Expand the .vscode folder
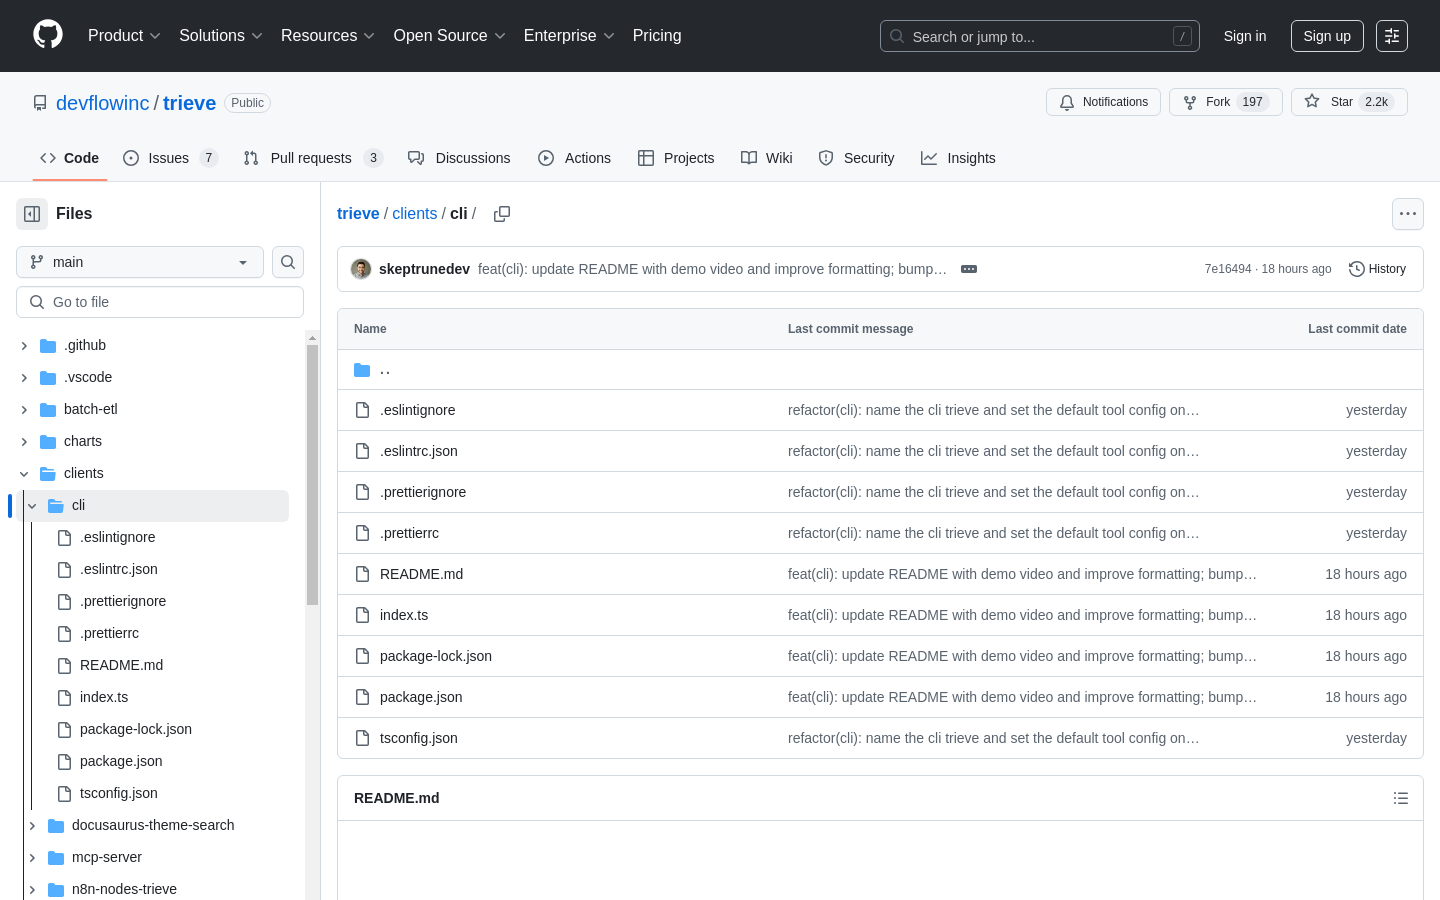This screenshot has height=900, width=1440. 24,378
